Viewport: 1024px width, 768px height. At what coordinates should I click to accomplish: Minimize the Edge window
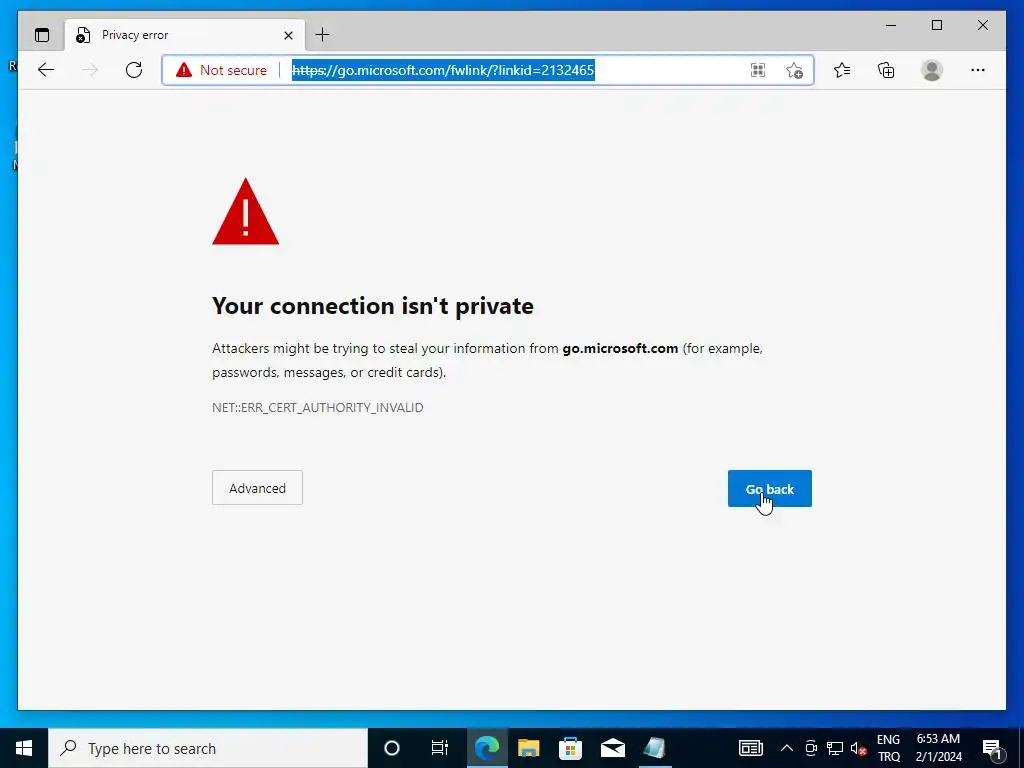[x=891, y=25]
